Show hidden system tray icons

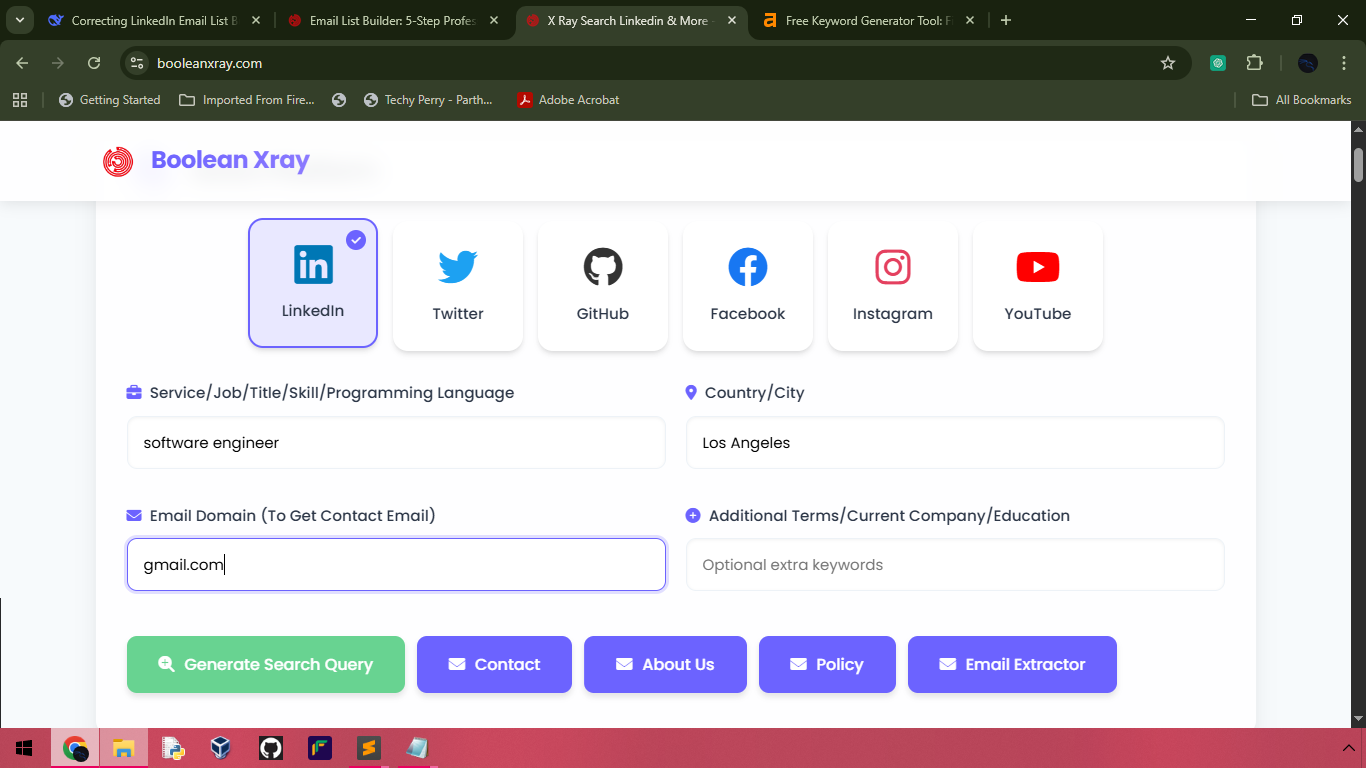1347,748
